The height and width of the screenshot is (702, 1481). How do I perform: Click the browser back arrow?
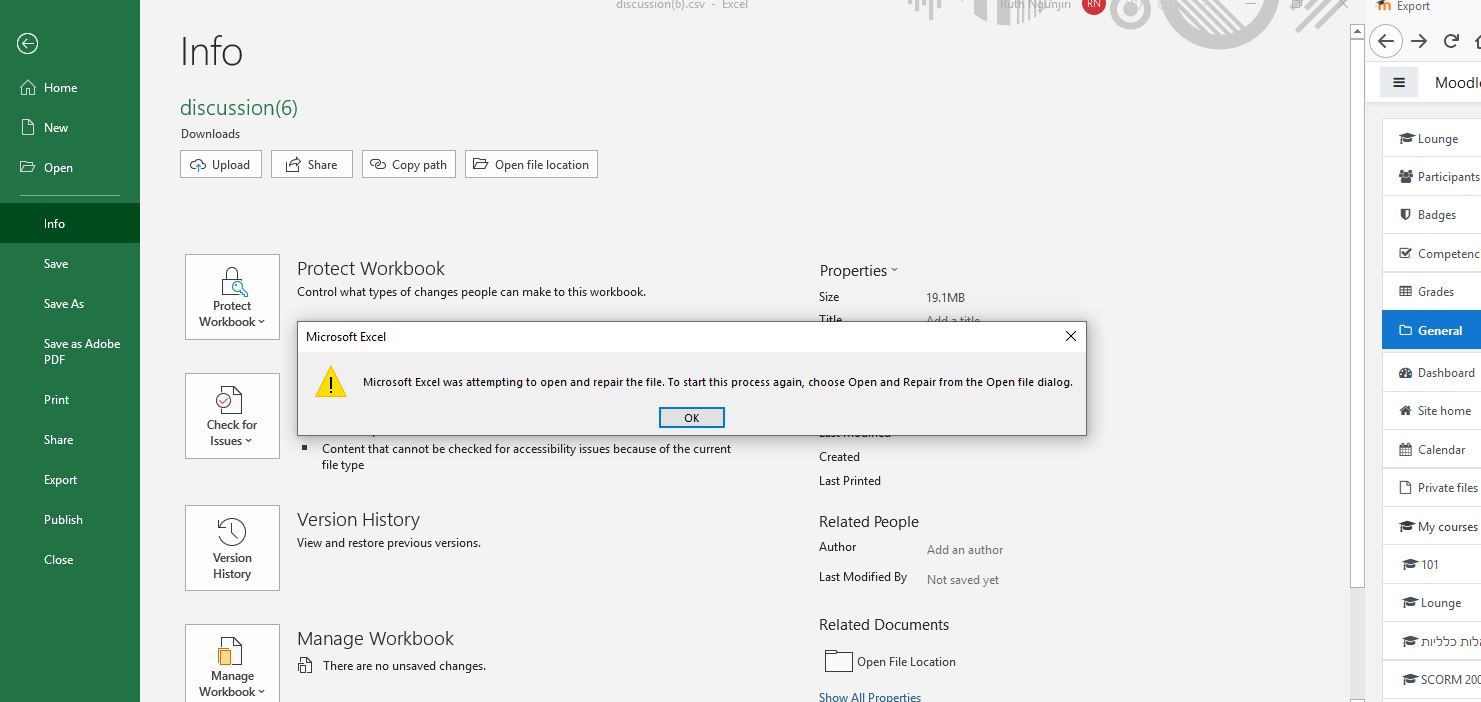[1385, 41]
